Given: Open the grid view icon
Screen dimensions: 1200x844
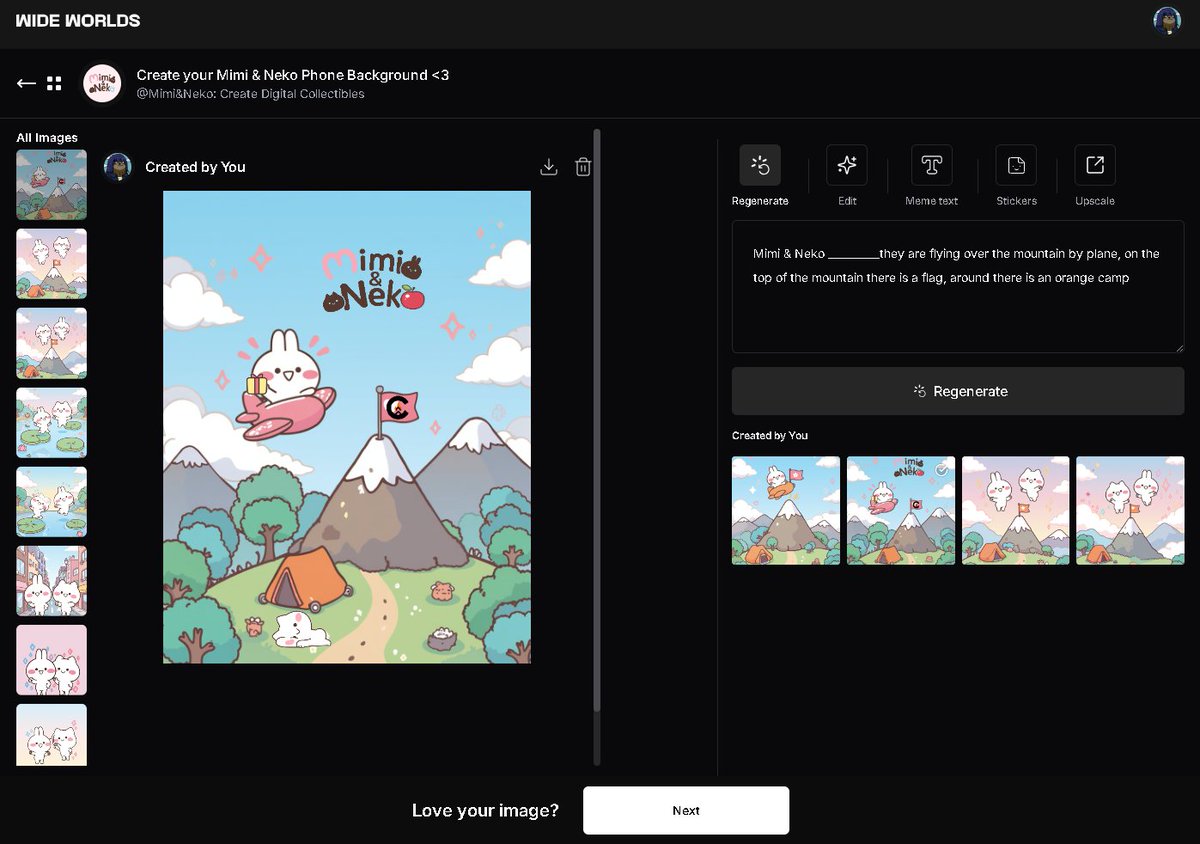Looking at the screenshot, I should pos(54,83).
